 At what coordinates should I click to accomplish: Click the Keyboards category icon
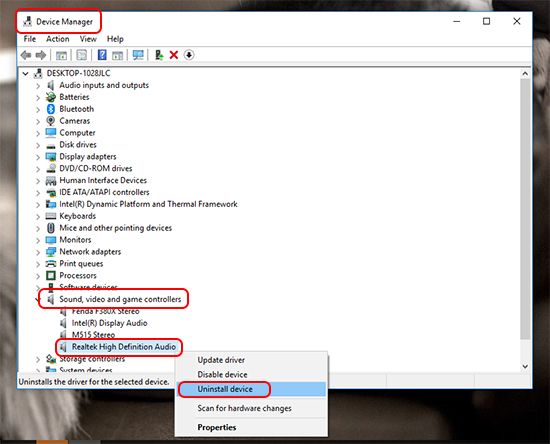coord(51,216)
